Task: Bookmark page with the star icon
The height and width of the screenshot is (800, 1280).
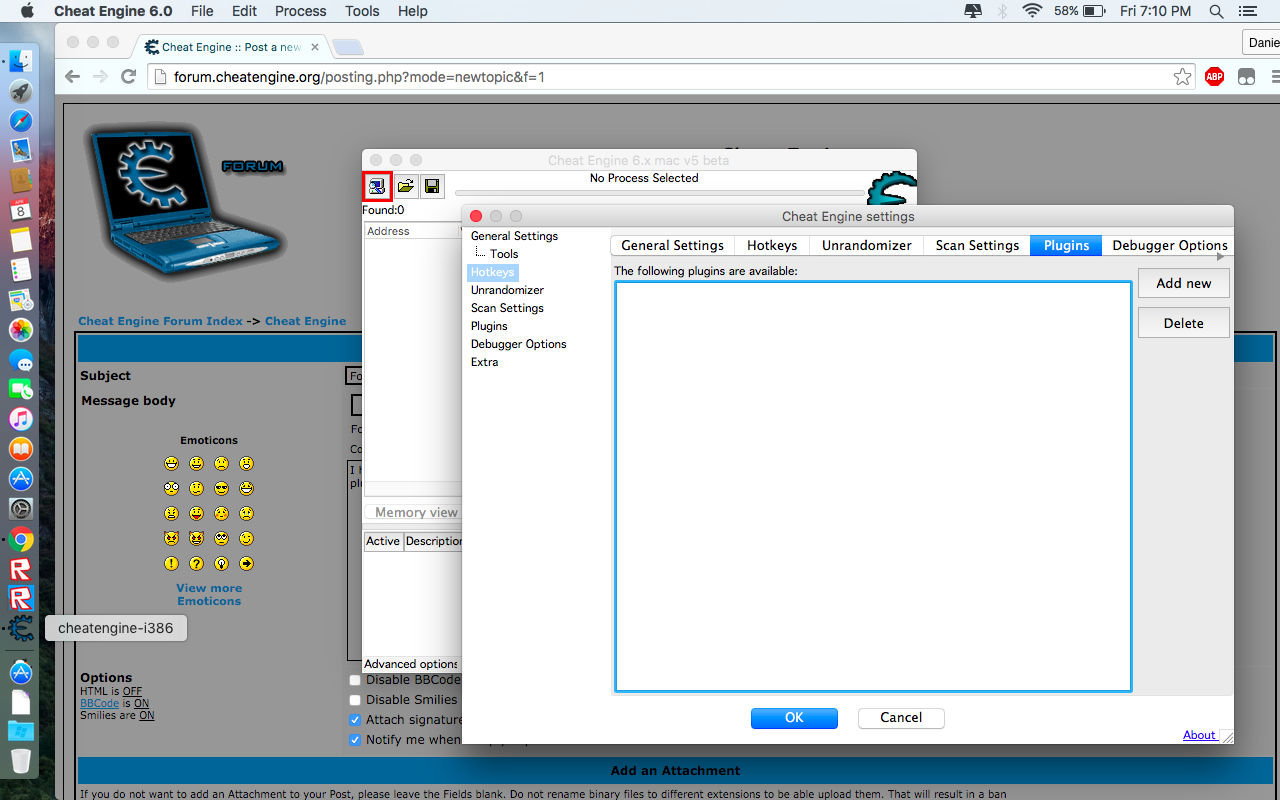Action: tap(1182, 77)
